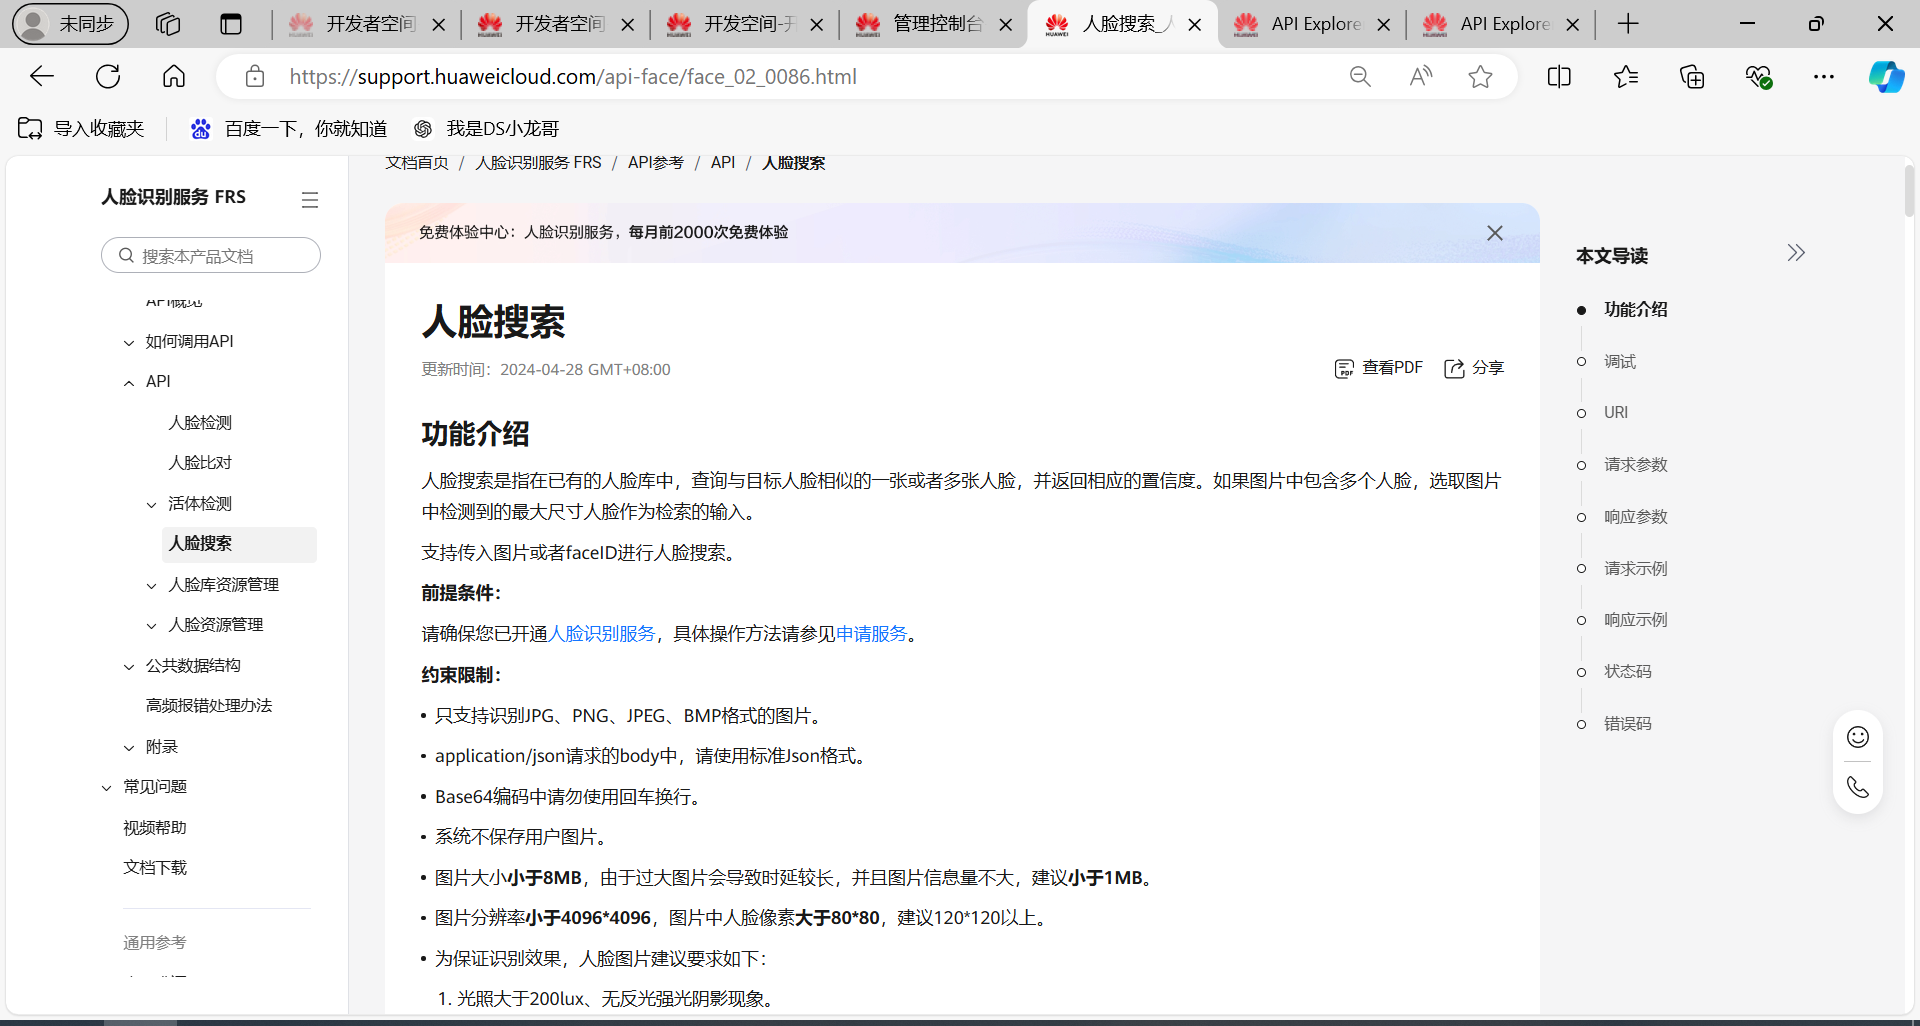This screenshot has width=1920, height=1026.
Task: Click the 搜索本产品文档 search field
Action: click(x=212, y=256)
